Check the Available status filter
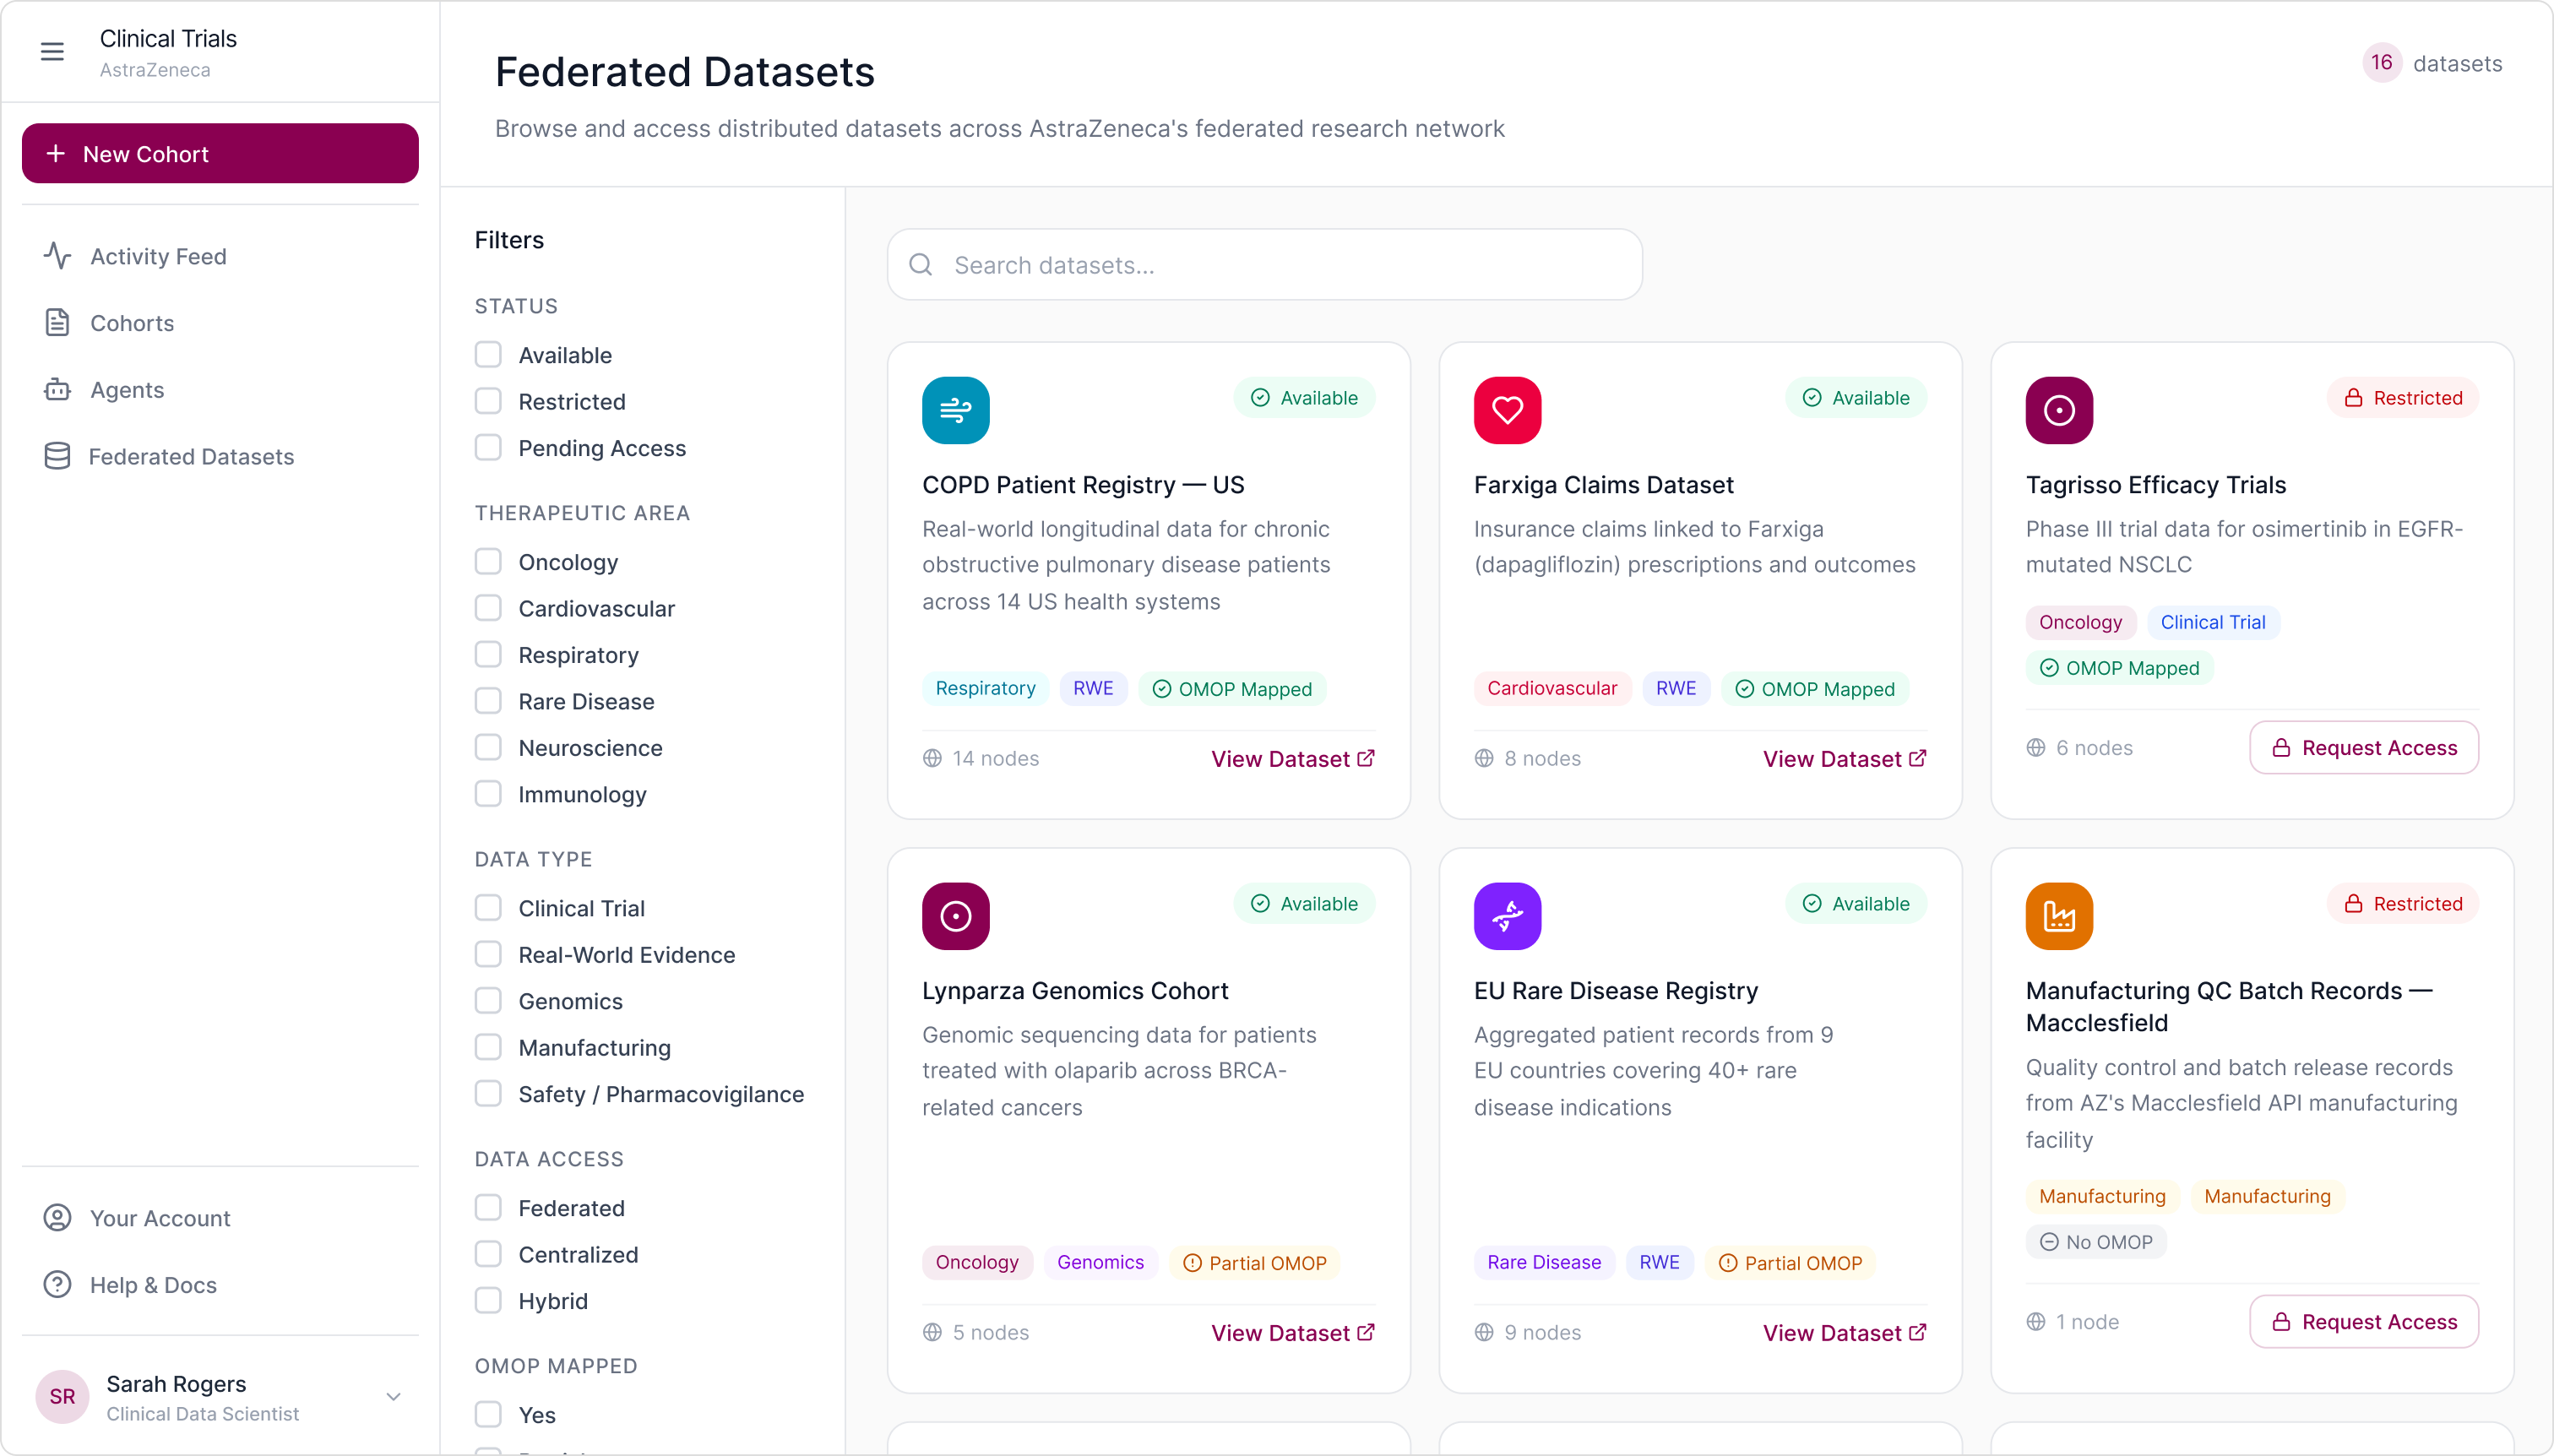Image resolution: width=2554 pixels, height=1456 pixels. coord(488,355)
